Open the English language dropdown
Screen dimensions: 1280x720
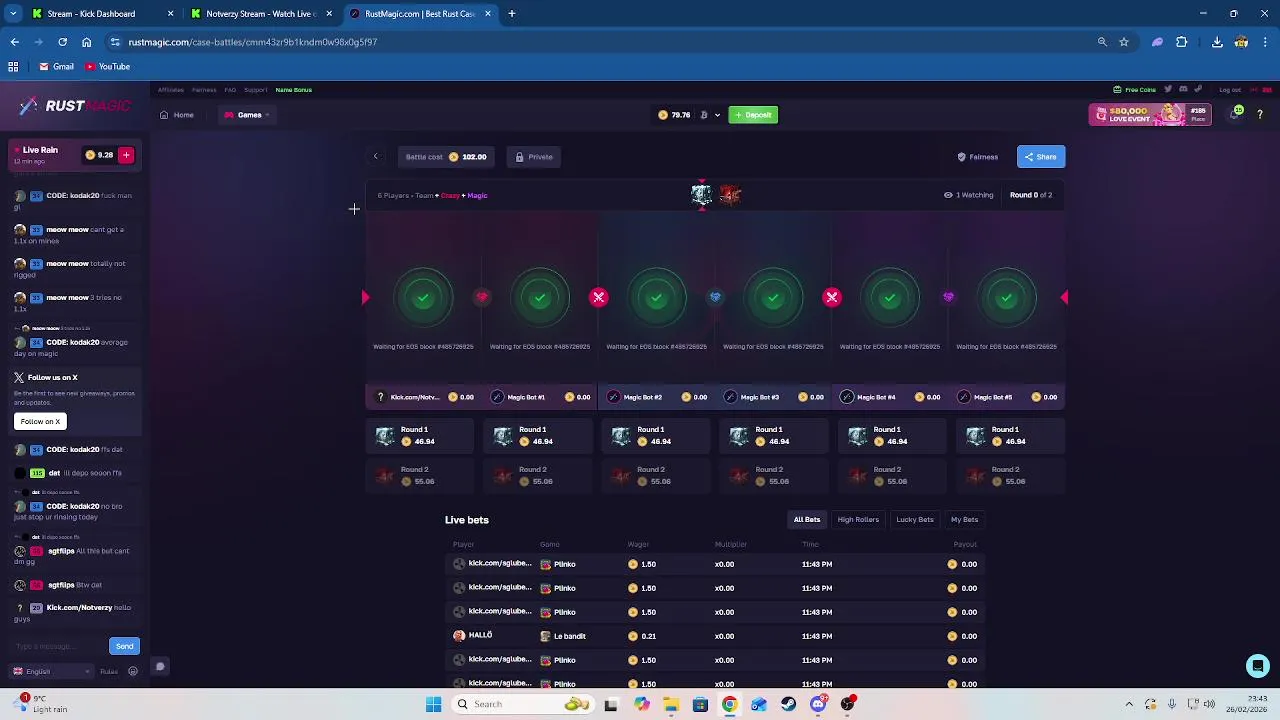[51, 672]
